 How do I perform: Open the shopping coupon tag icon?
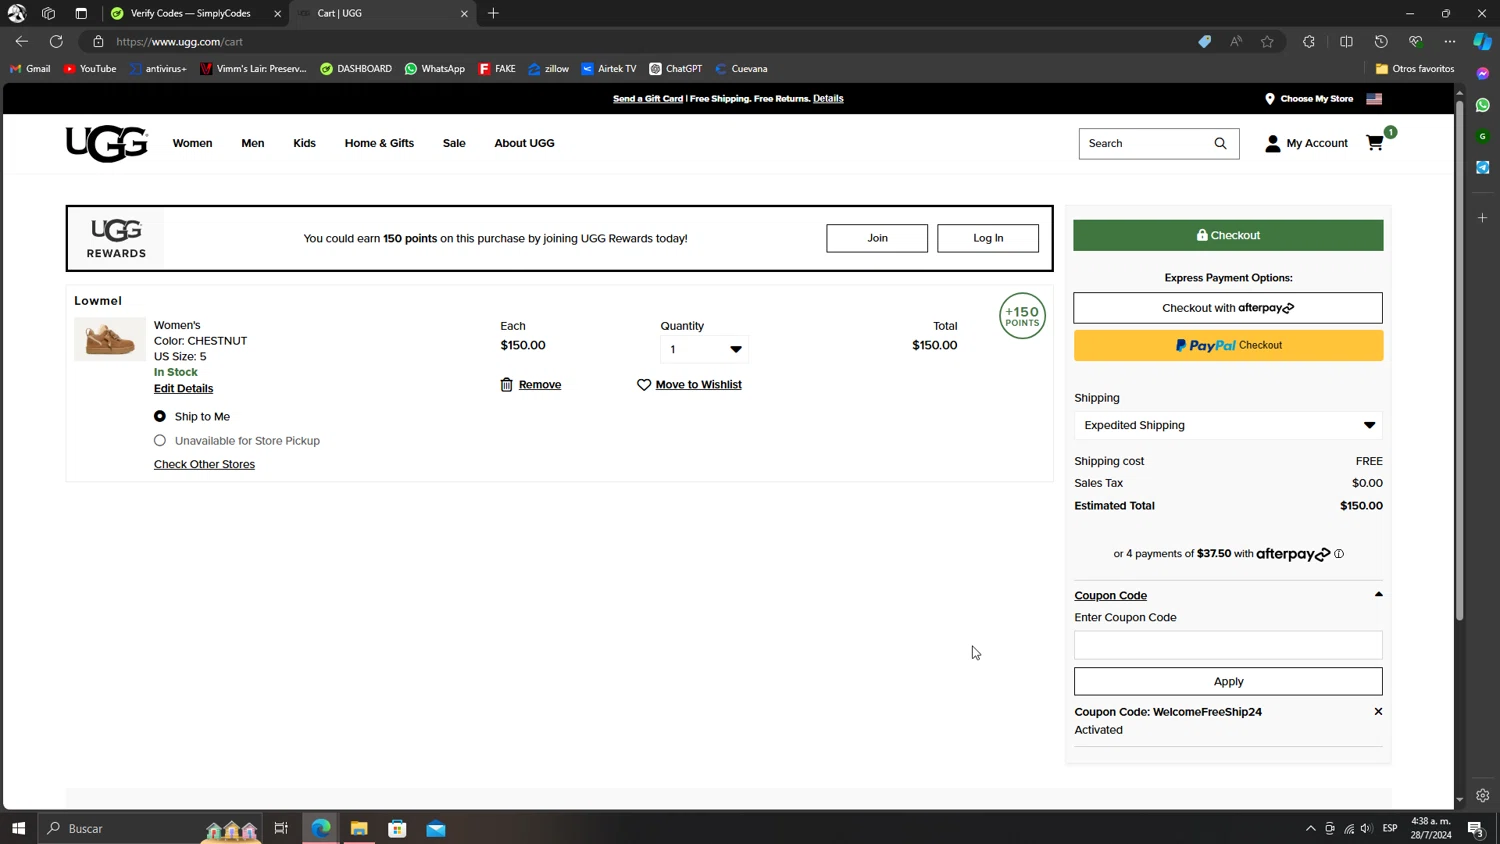[x=1204, y=41]
